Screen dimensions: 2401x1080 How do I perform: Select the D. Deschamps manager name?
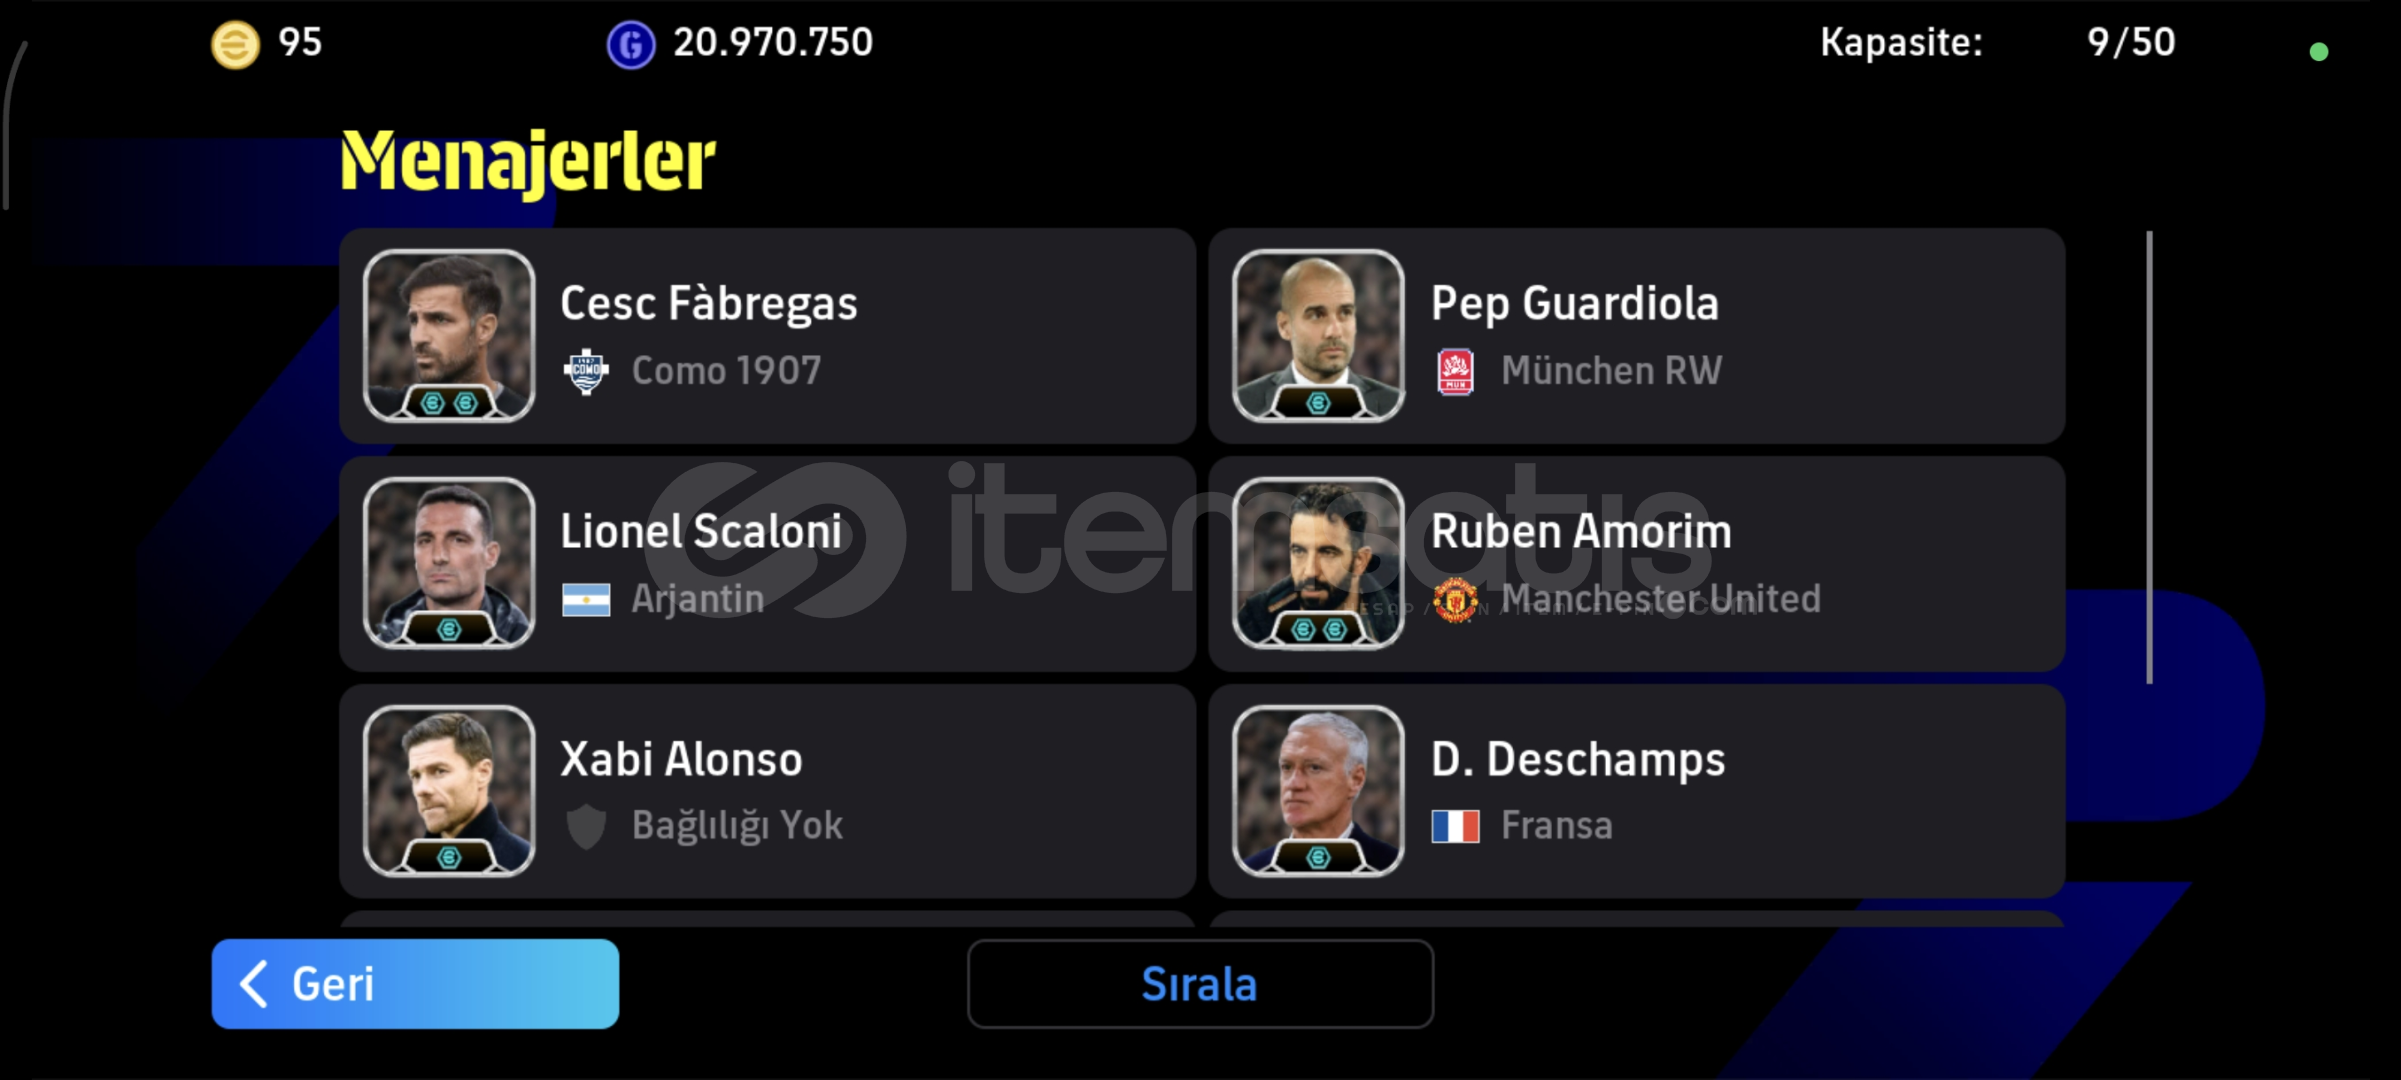pyautogui.click(x=1578, y=759)
